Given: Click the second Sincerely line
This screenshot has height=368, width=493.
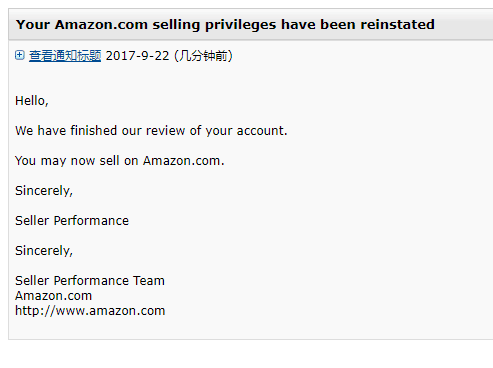Looking at the screenshot, I should click(x=44, y=251).
